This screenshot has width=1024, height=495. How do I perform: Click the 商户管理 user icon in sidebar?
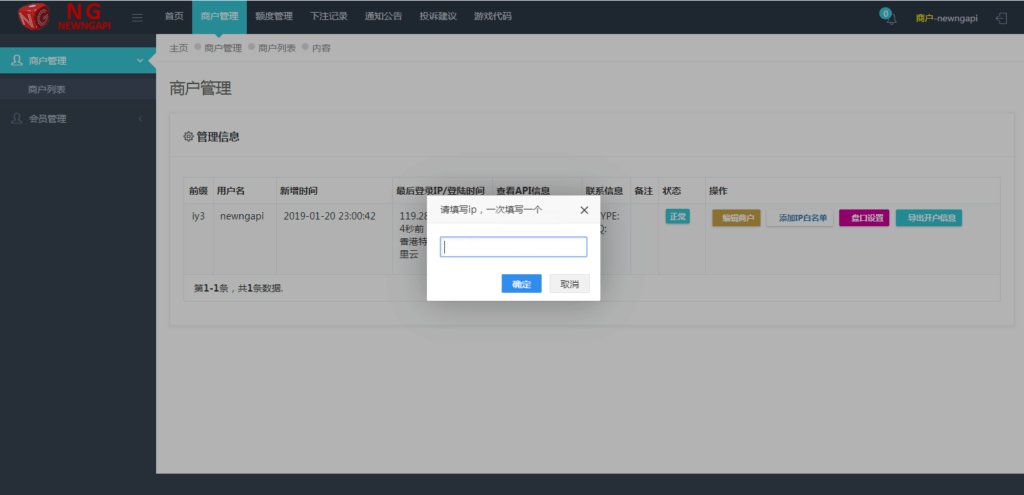pyautogui.click(x=17, y=61)
